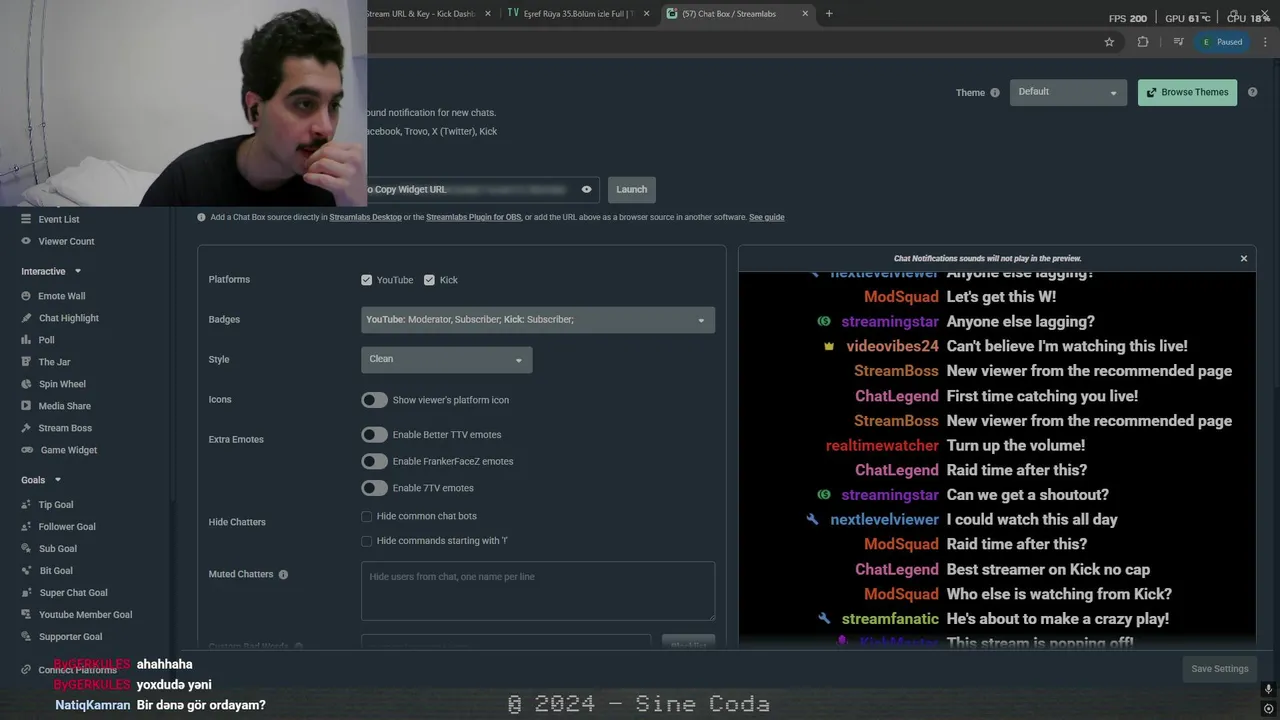Open the Media Share widget
Screen dimensions: 1280x720
pyautogui.click(x=64, y=406)
